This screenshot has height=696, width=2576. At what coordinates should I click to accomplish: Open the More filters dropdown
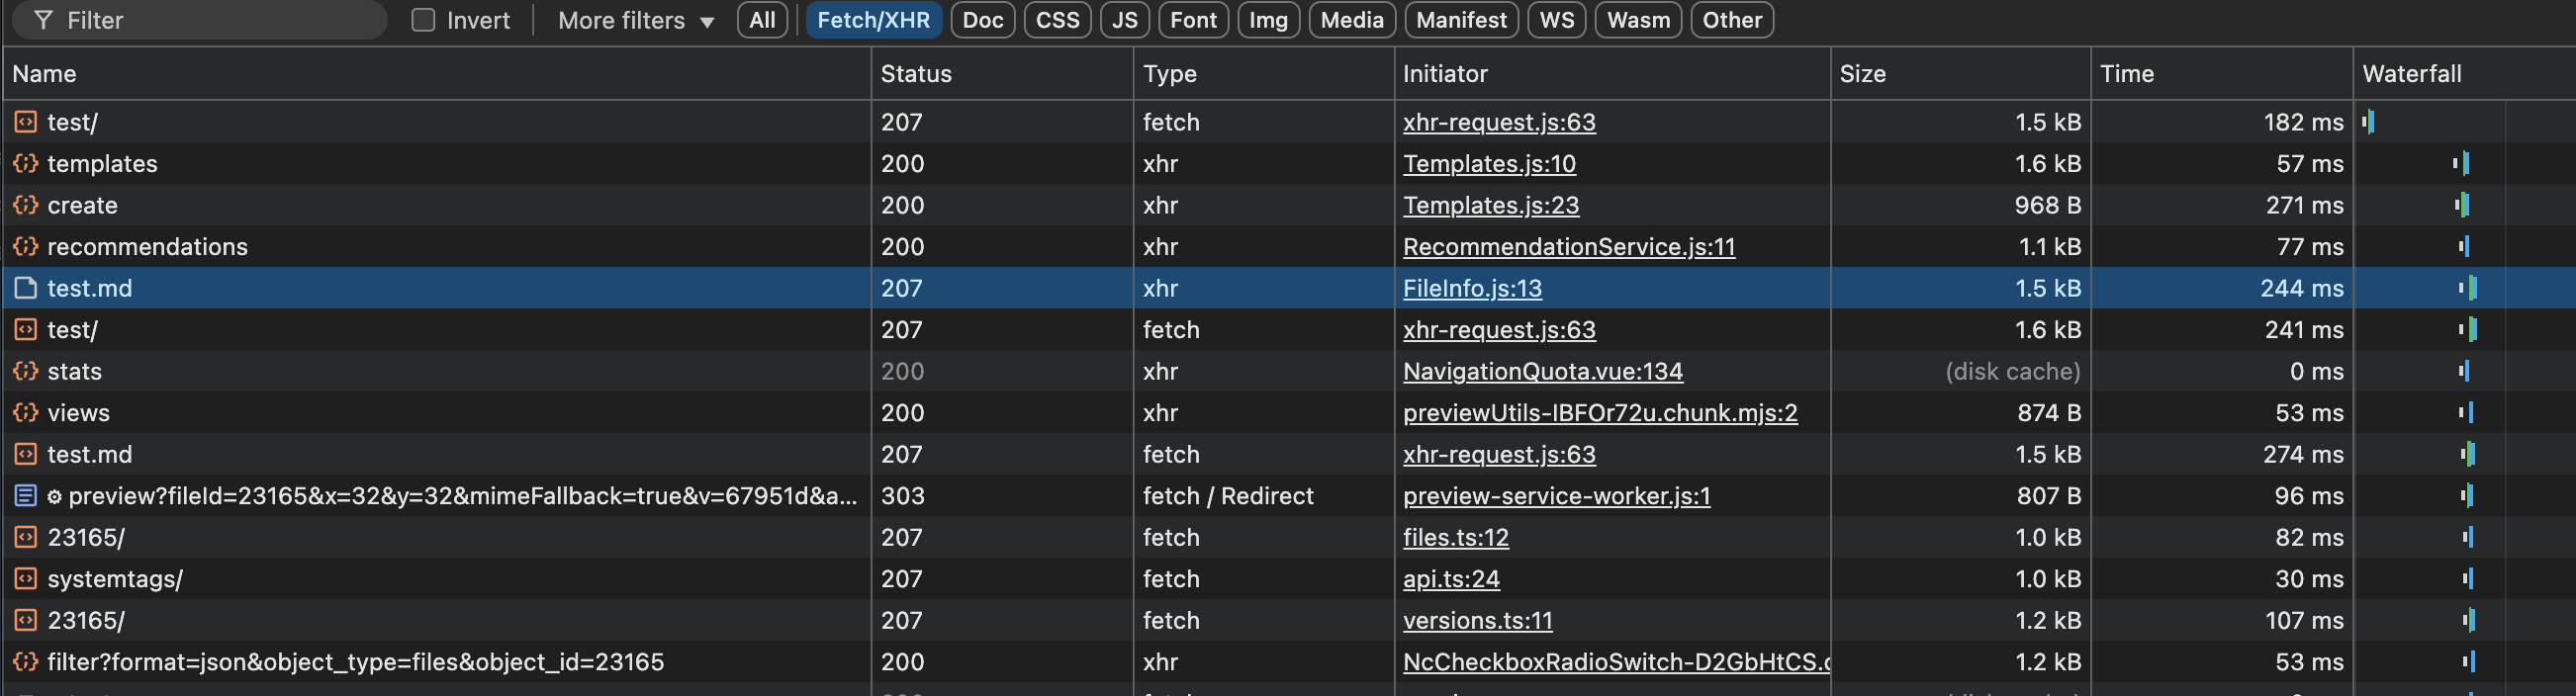[x=635, y=20]
